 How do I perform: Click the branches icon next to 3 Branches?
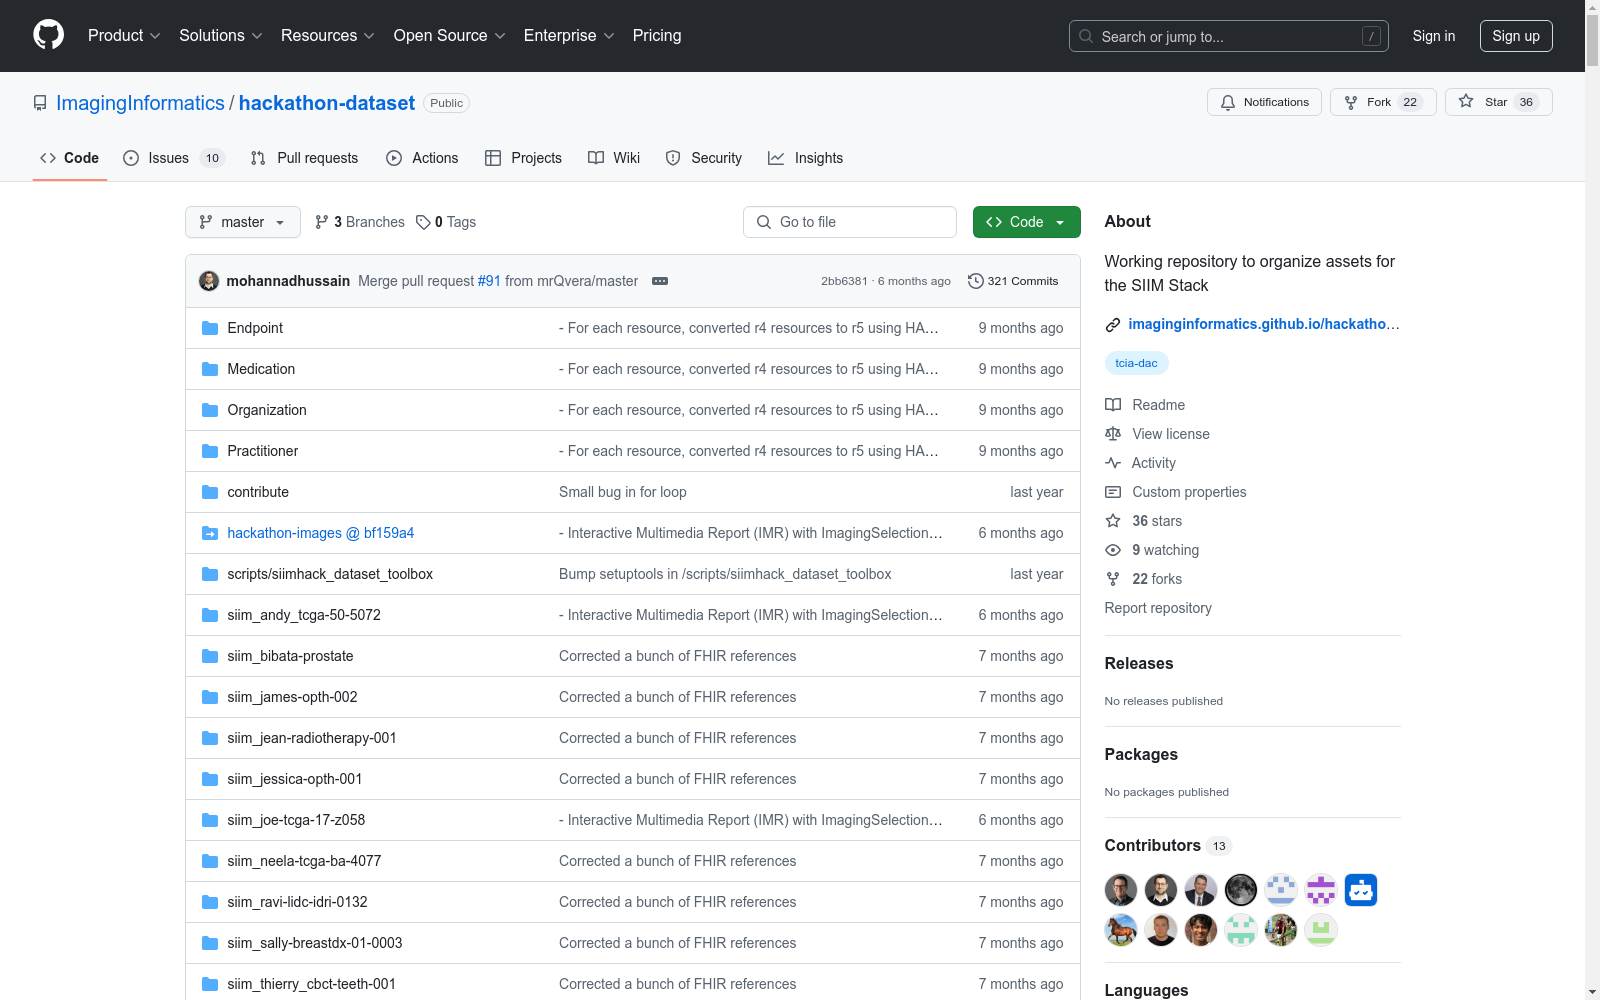click(322, 222)
